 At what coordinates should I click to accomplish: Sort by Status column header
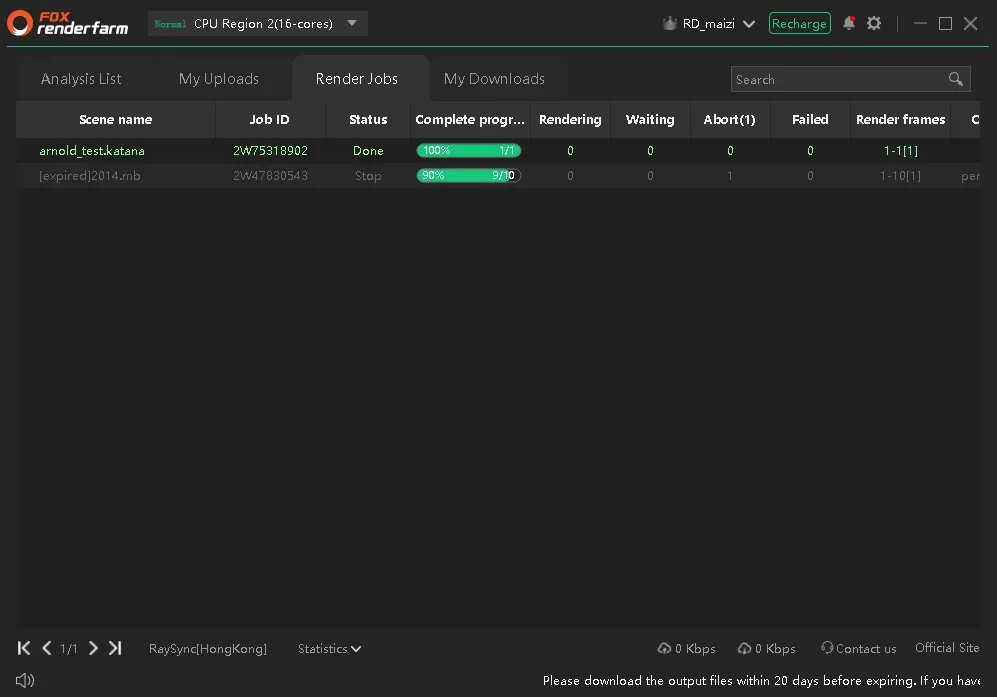(368, 120)
